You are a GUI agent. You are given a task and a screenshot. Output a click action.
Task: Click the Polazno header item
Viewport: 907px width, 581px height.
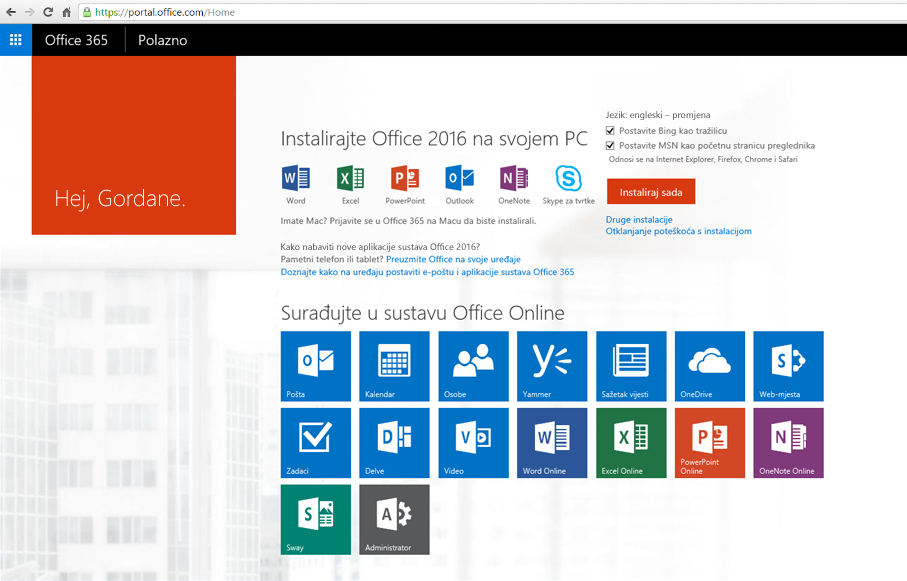click(x=163, y=40)
